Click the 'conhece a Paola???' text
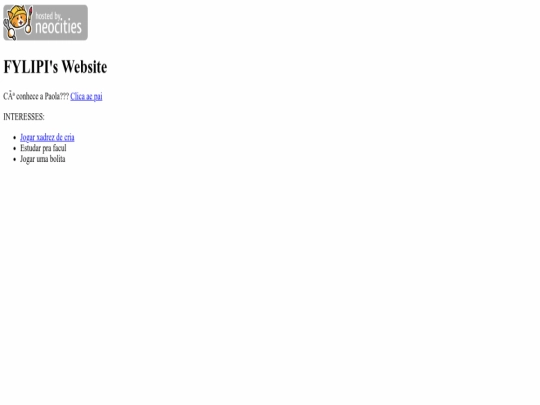This screenshot has height=405, width=540. click(x=43, y=96)
